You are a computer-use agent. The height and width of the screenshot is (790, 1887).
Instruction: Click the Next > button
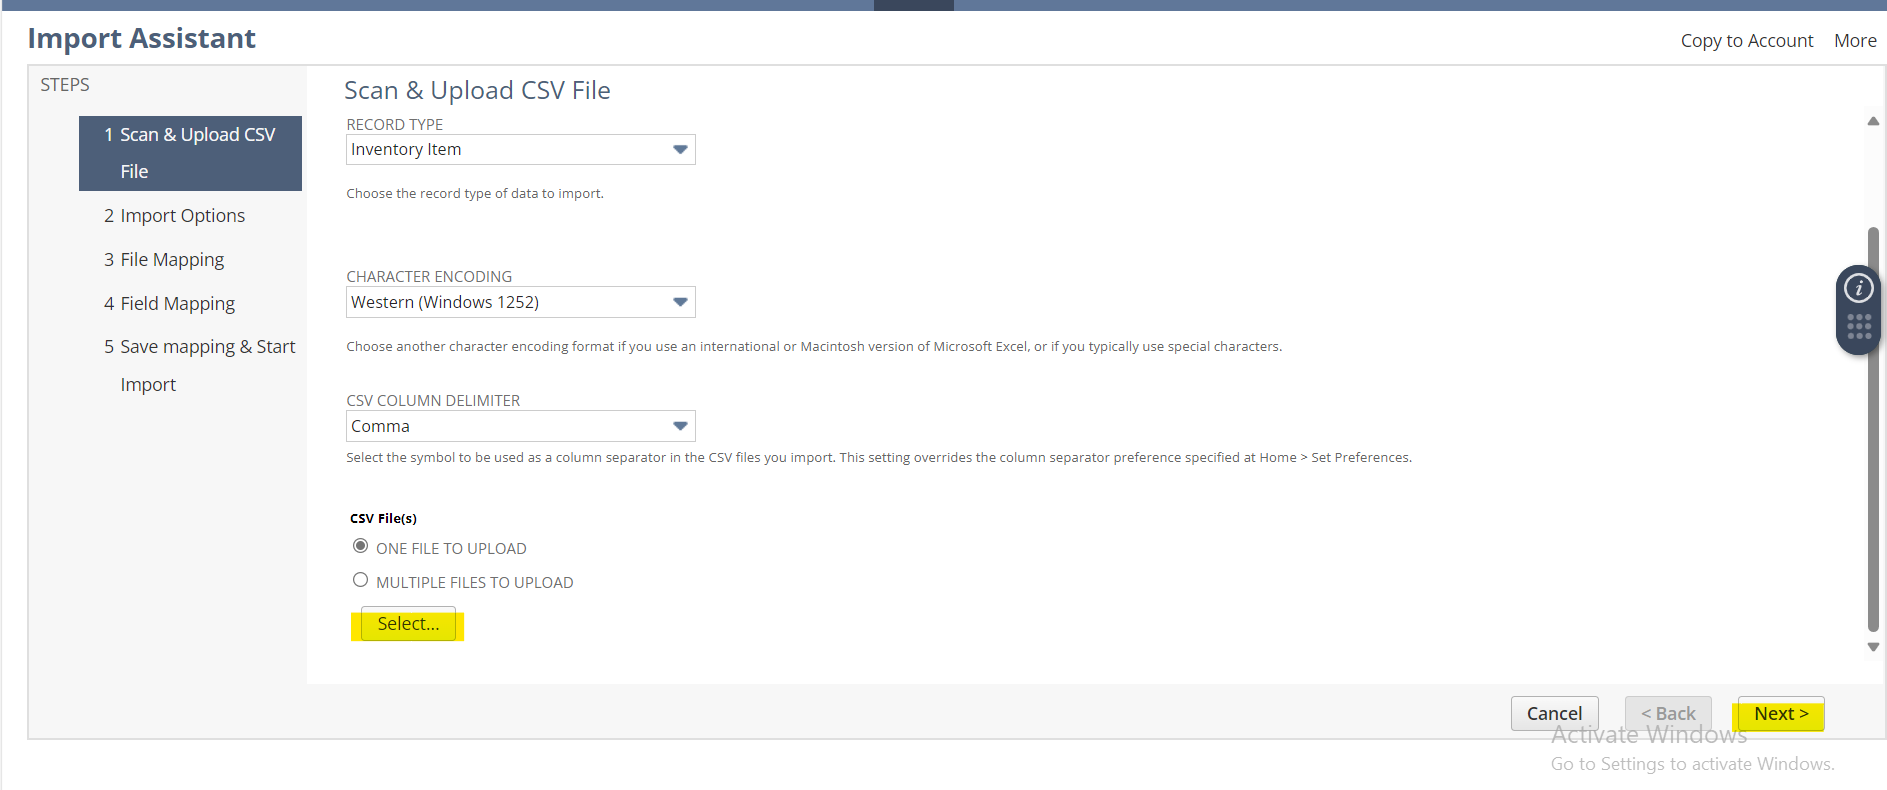[x=1781, y=713]
